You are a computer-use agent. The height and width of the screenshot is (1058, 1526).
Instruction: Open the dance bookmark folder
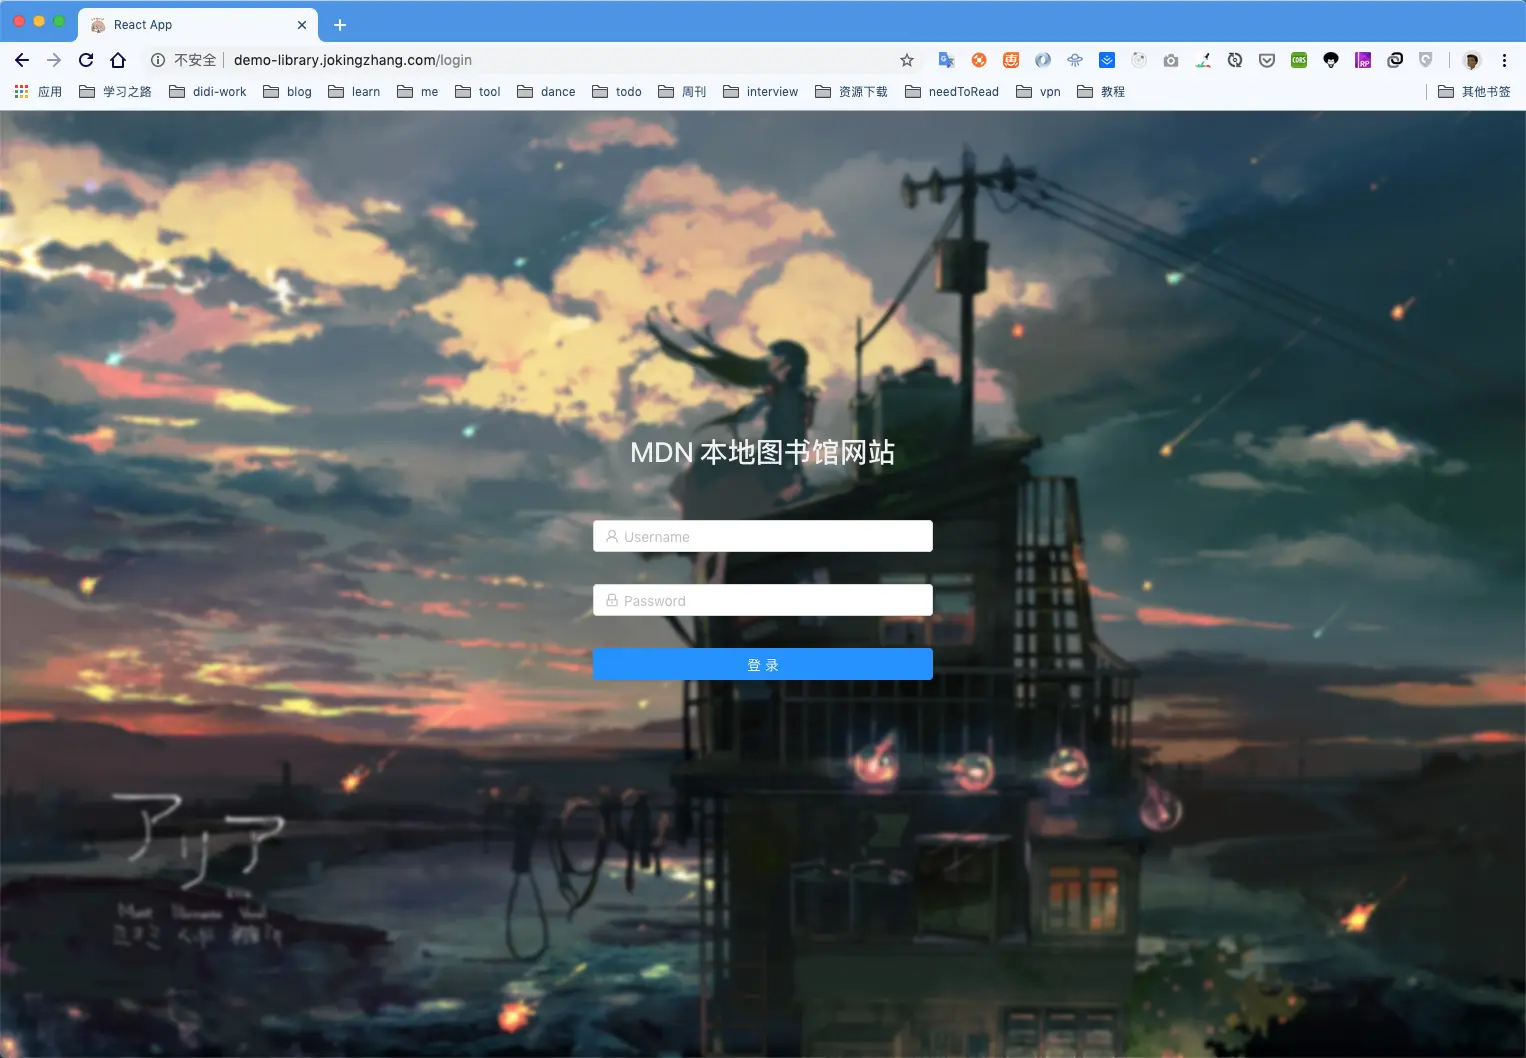[546, 91]
